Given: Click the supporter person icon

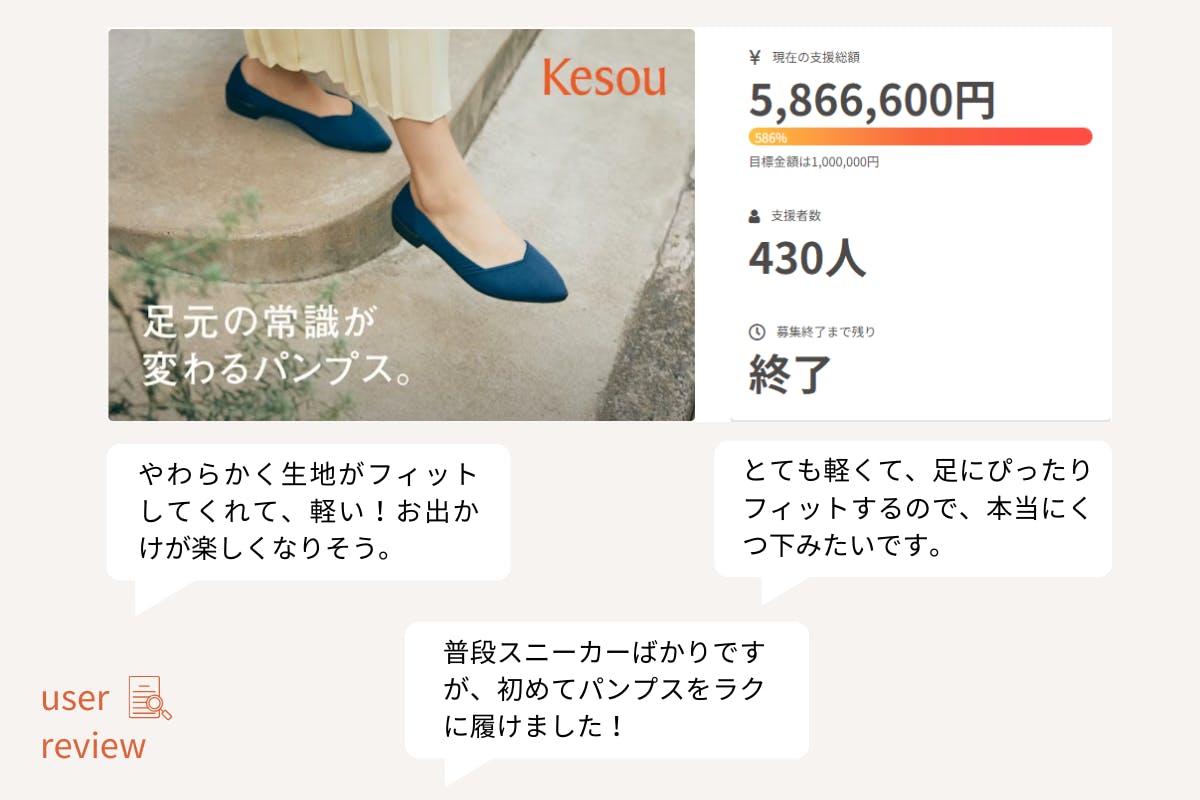Looking at the screenshot, I should 755,216.
